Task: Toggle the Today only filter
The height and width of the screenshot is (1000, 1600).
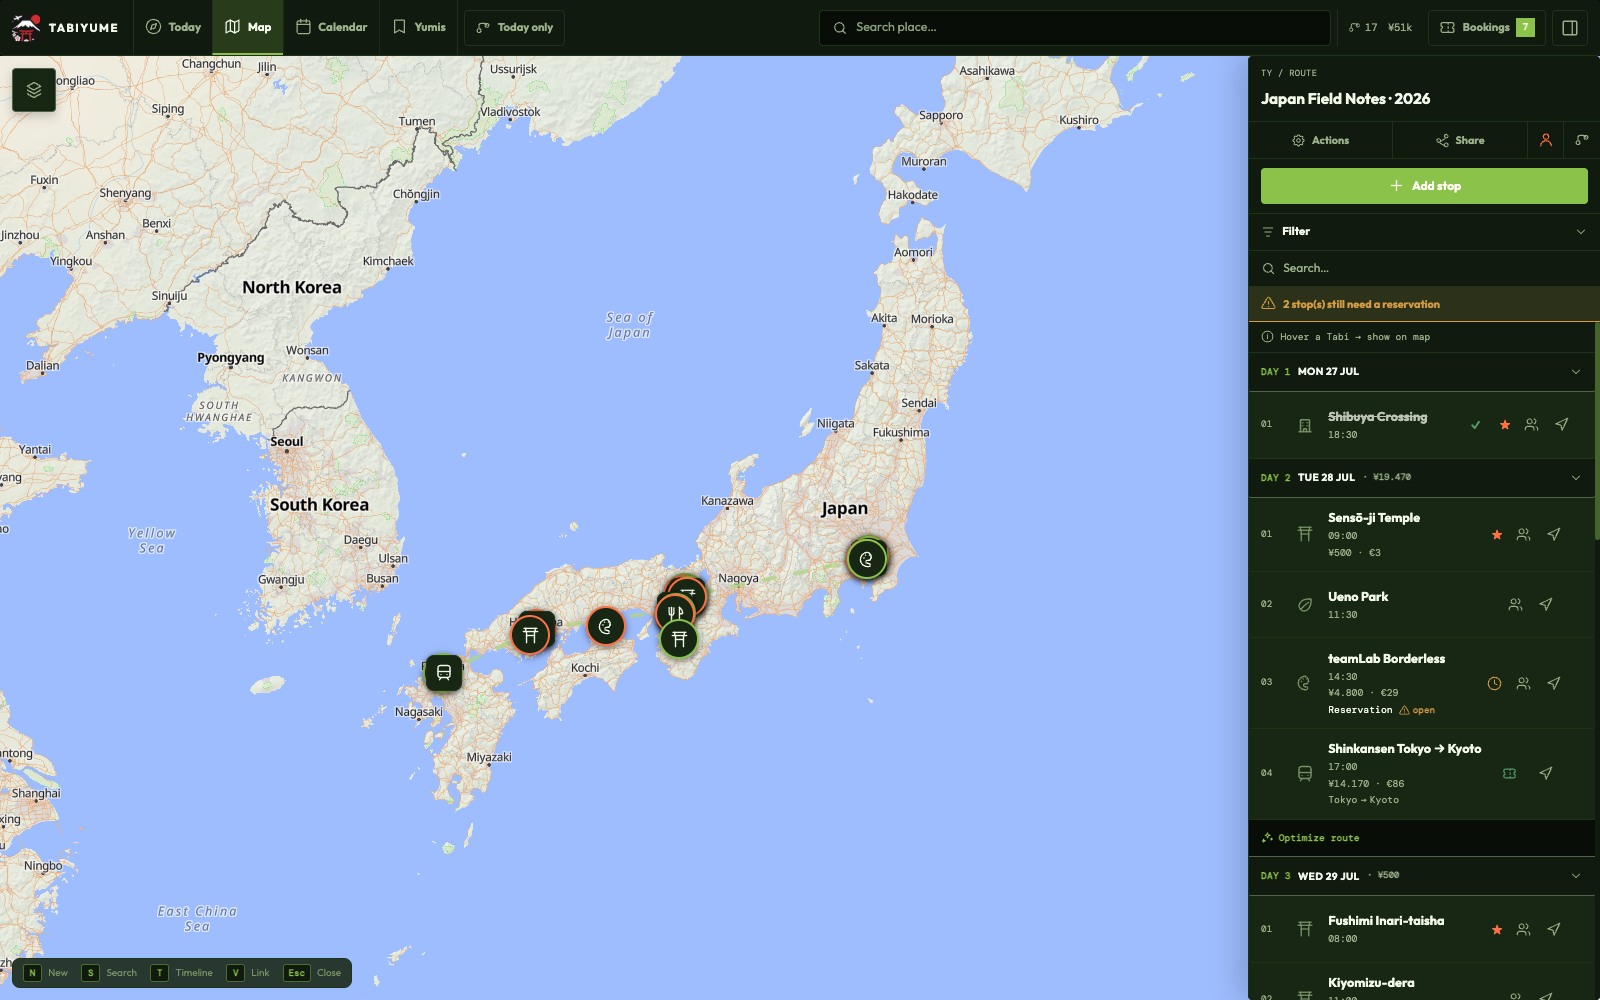Action: pos(514,28)
